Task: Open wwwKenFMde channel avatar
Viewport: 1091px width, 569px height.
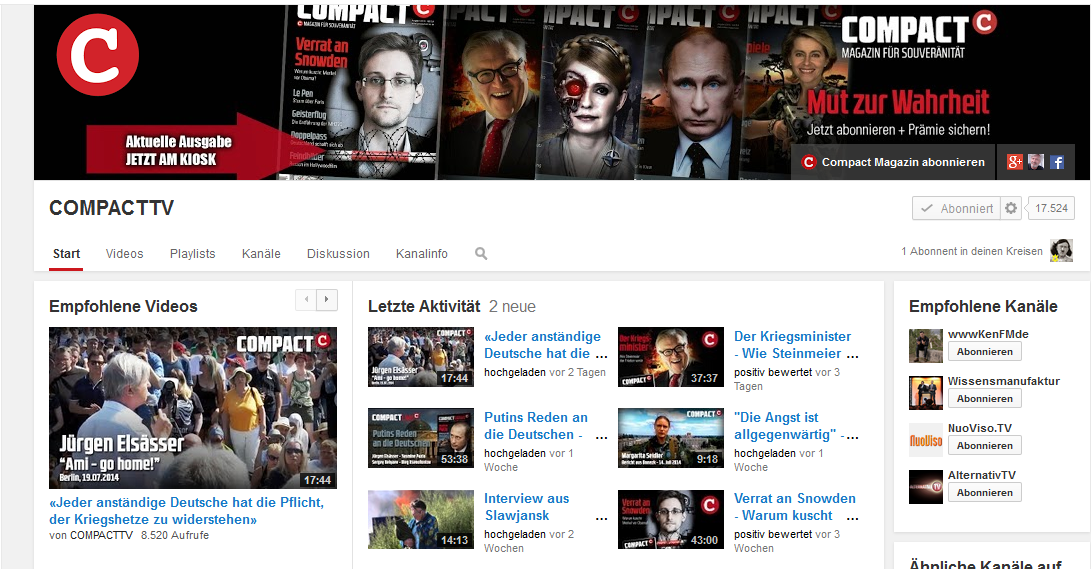Action: [x=925, y=346]
